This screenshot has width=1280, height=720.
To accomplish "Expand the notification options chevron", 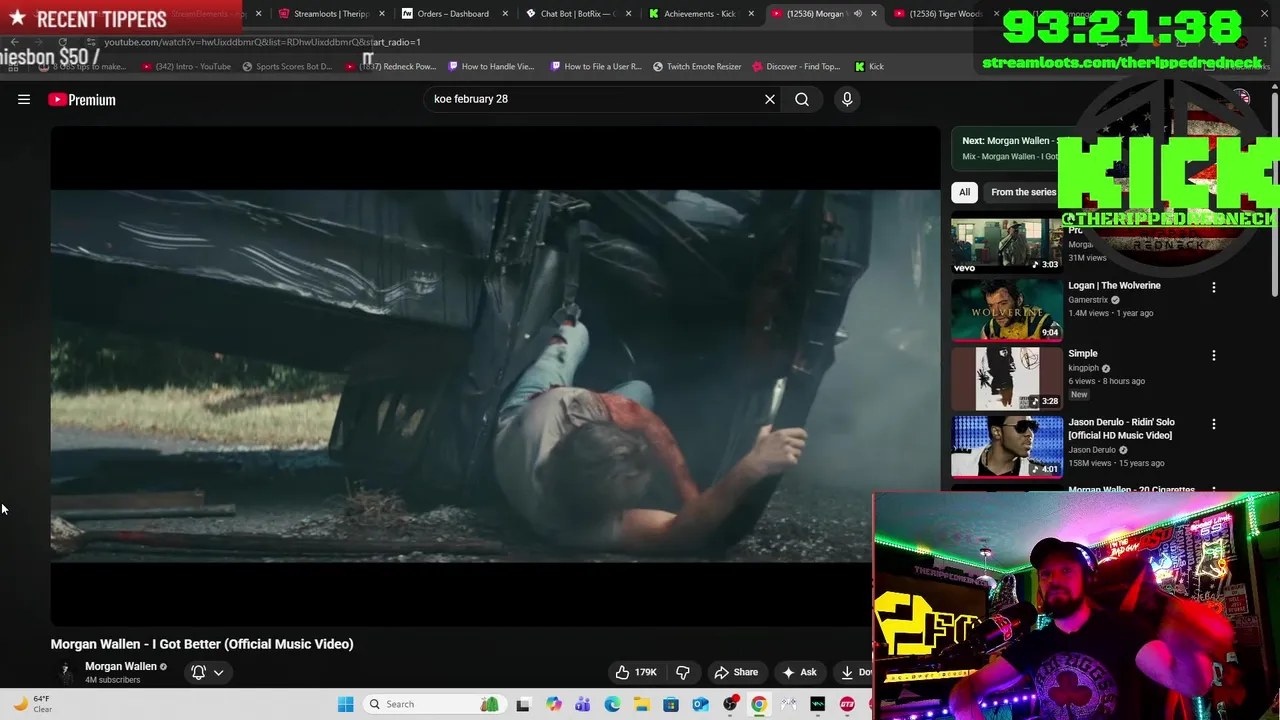I will [218, 672].
